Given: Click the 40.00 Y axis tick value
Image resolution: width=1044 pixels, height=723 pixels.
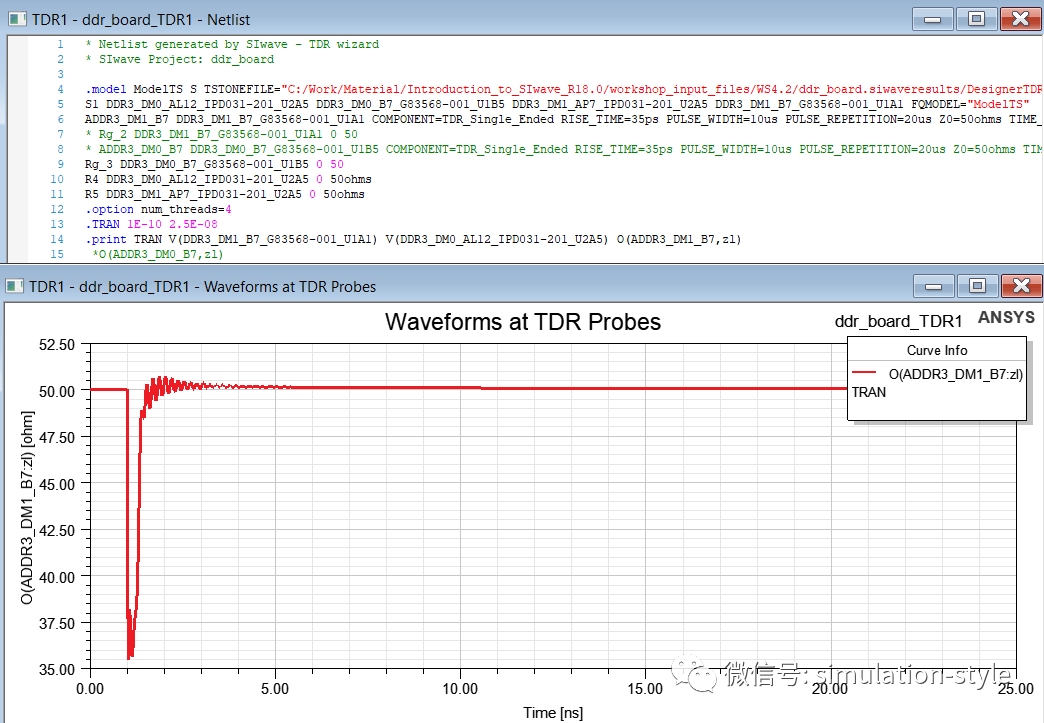Looking at the screenshot, I should (57, 577).
